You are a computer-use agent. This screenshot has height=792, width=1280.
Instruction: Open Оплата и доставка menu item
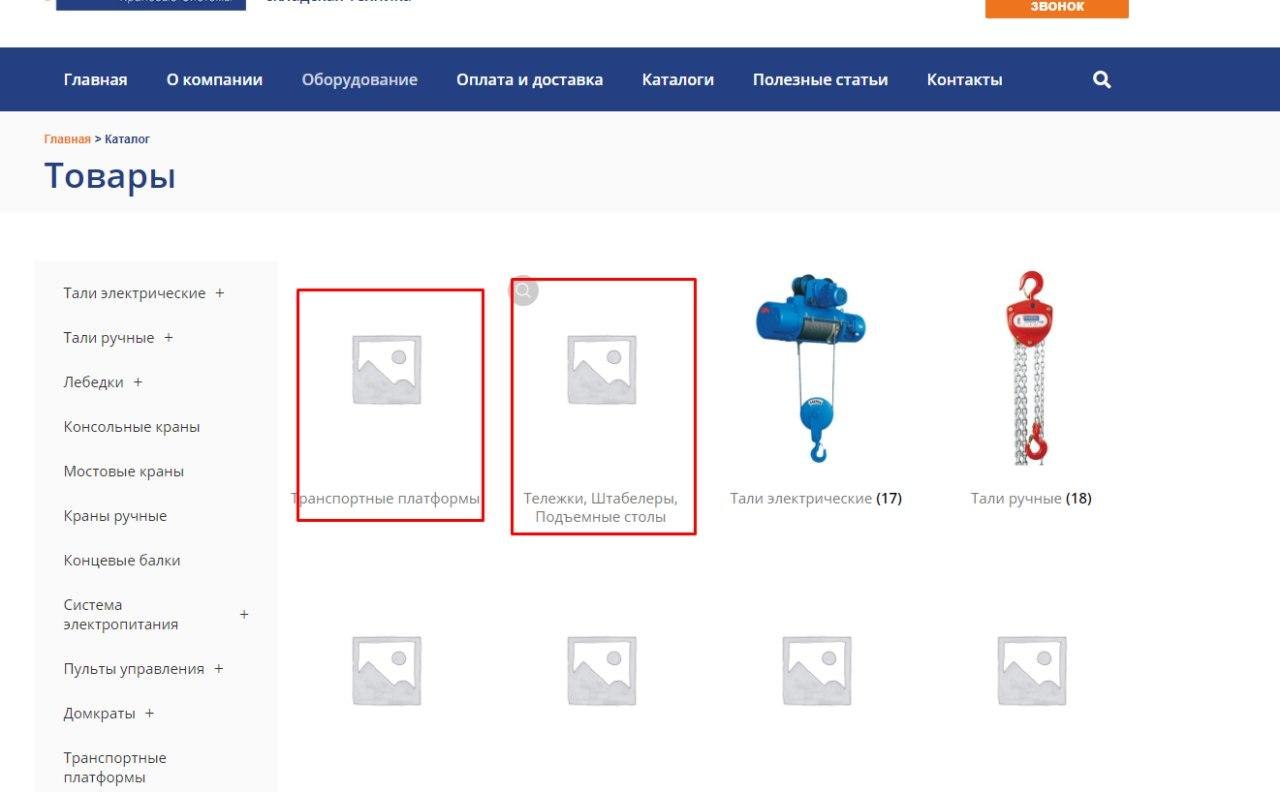coord(529,80)
